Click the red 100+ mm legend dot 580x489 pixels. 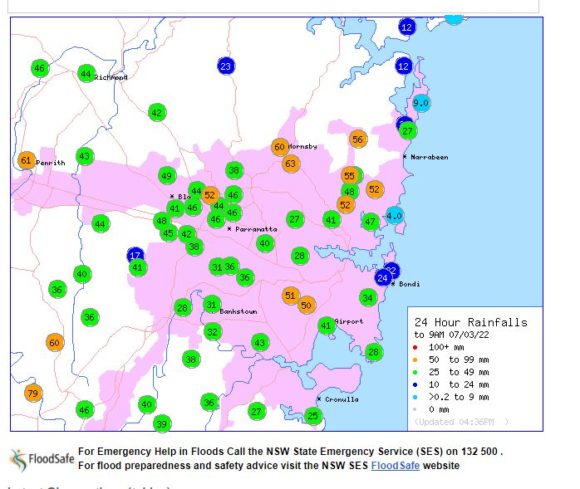tap(415, 347)
